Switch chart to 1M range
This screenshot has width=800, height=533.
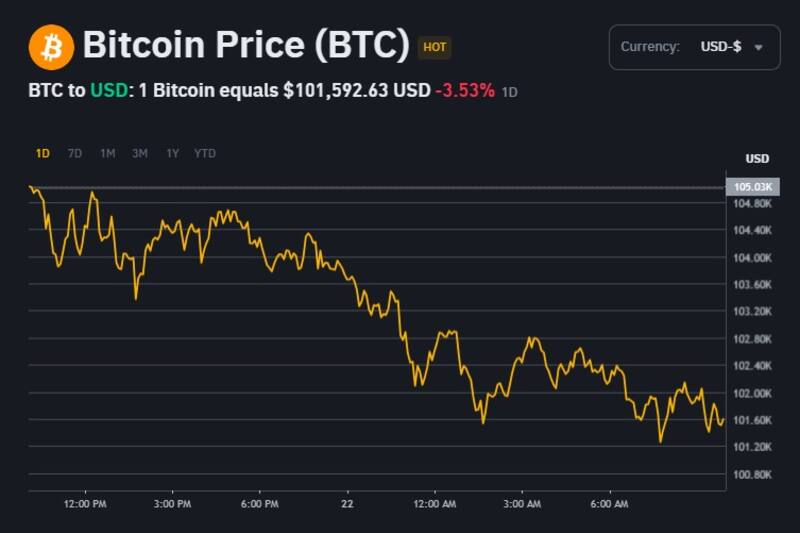(x=107, y=153)
